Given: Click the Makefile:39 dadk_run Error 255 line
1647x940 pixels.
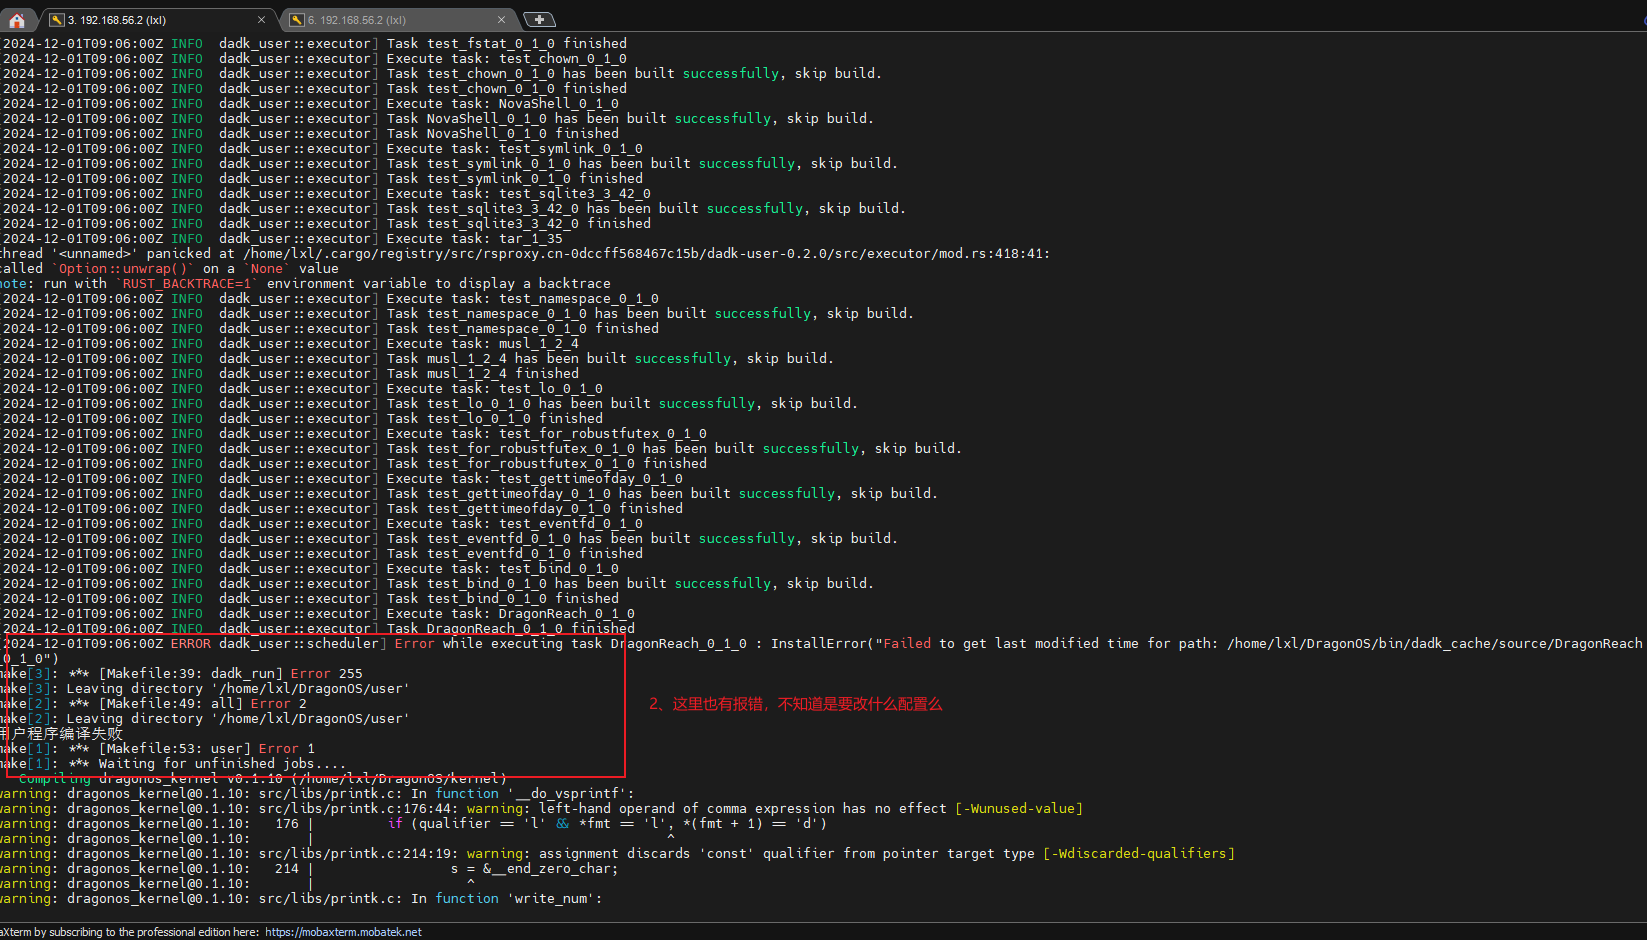Looking at the screenshot, I should click(x=230, y=674).
